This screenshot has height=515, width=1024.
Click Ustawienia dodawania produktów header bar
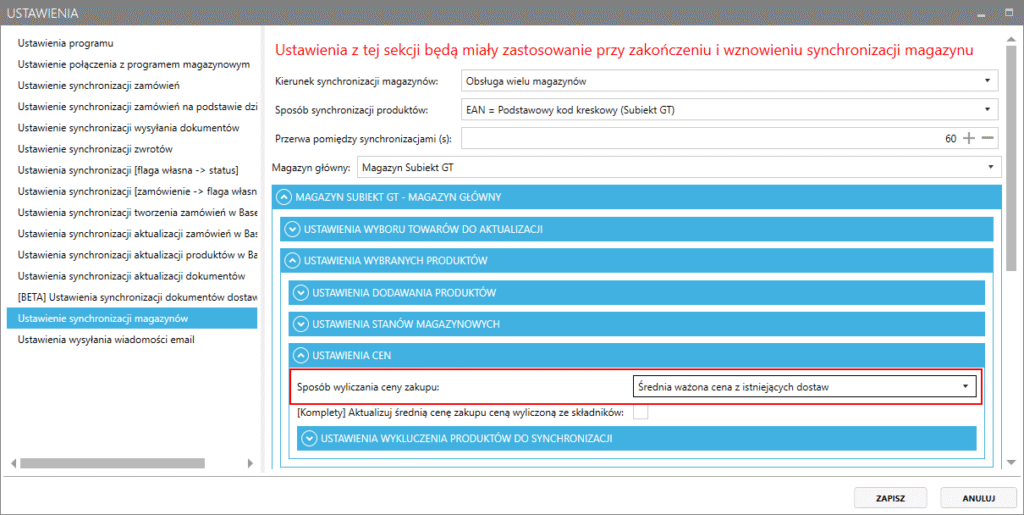pos(637,292)
